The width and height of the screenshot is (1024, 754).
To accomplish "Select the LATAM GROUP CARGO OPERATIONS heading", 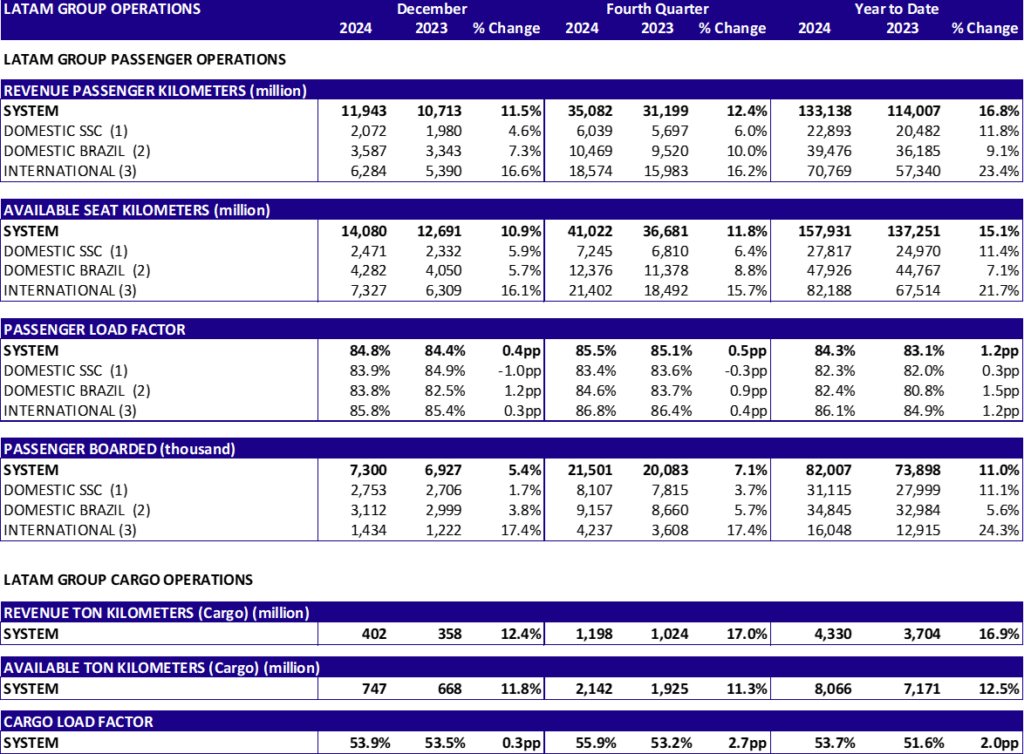I will click(x=128, y=580).
